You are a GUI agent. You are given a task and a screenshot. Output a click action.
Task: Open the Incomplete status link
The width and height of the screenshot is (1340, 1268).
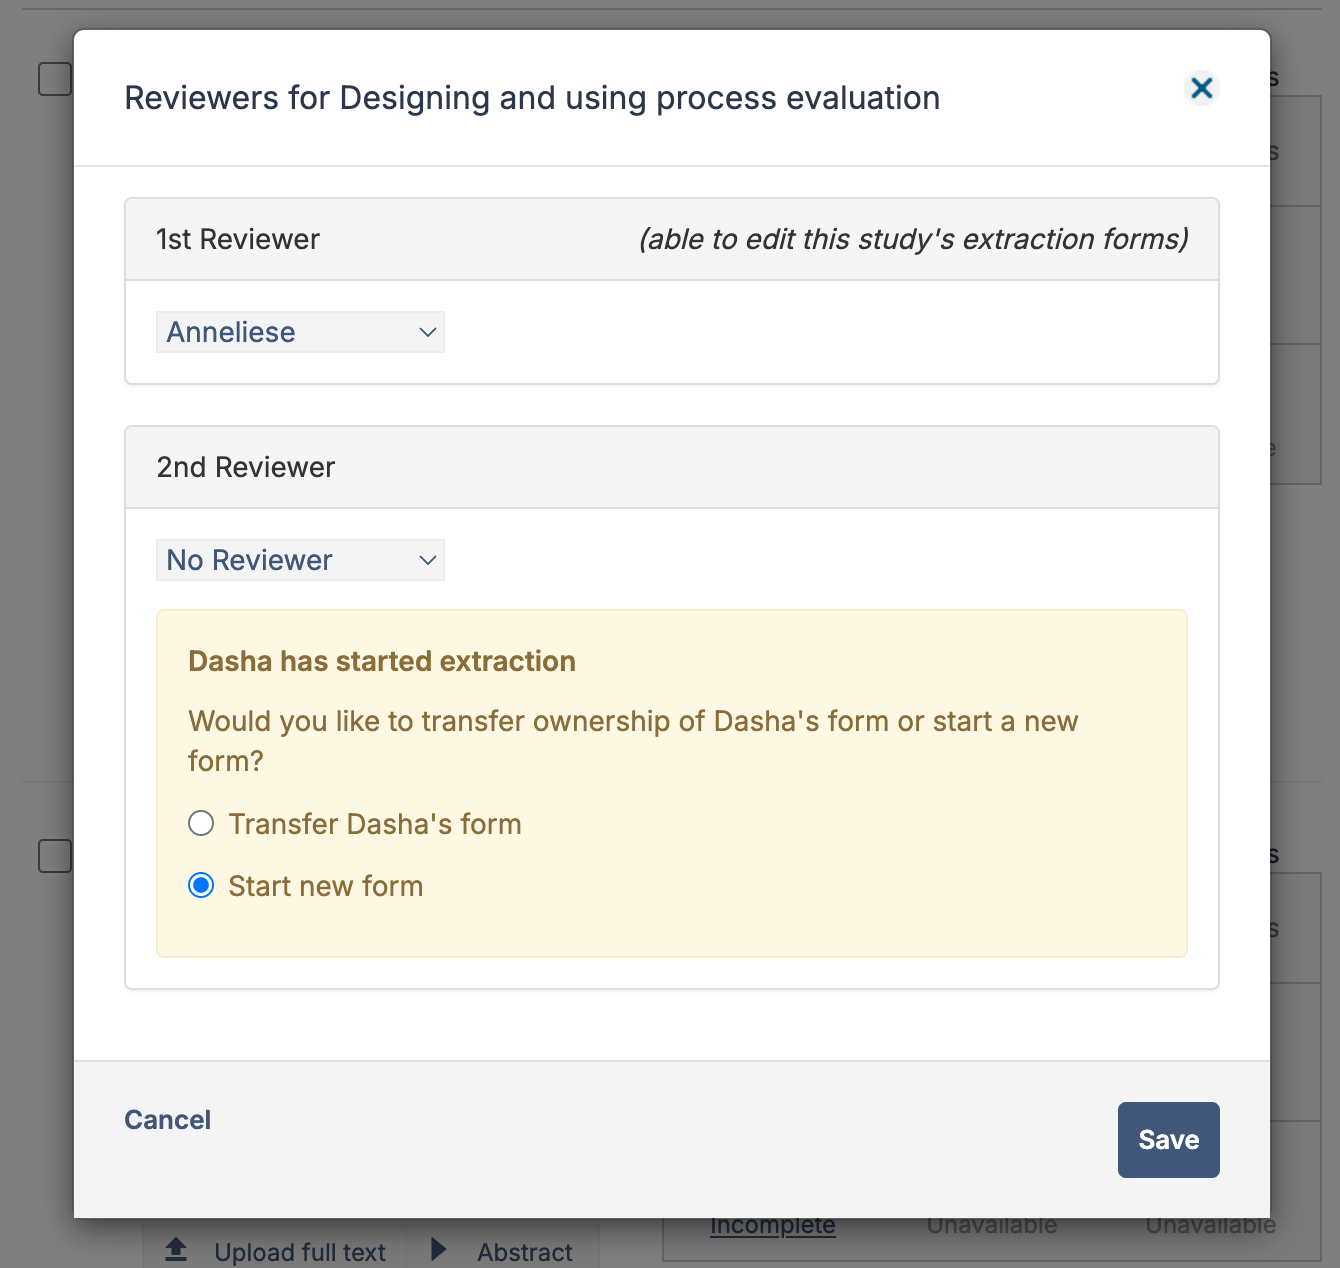pyautogui.click(x=772, y=1226)
